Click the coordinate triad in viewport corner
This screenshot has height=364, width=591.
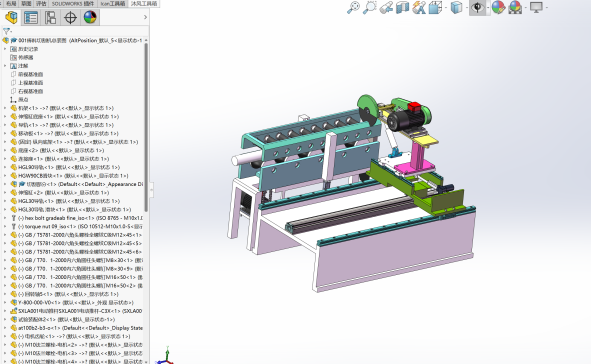(x=166, y=356)
